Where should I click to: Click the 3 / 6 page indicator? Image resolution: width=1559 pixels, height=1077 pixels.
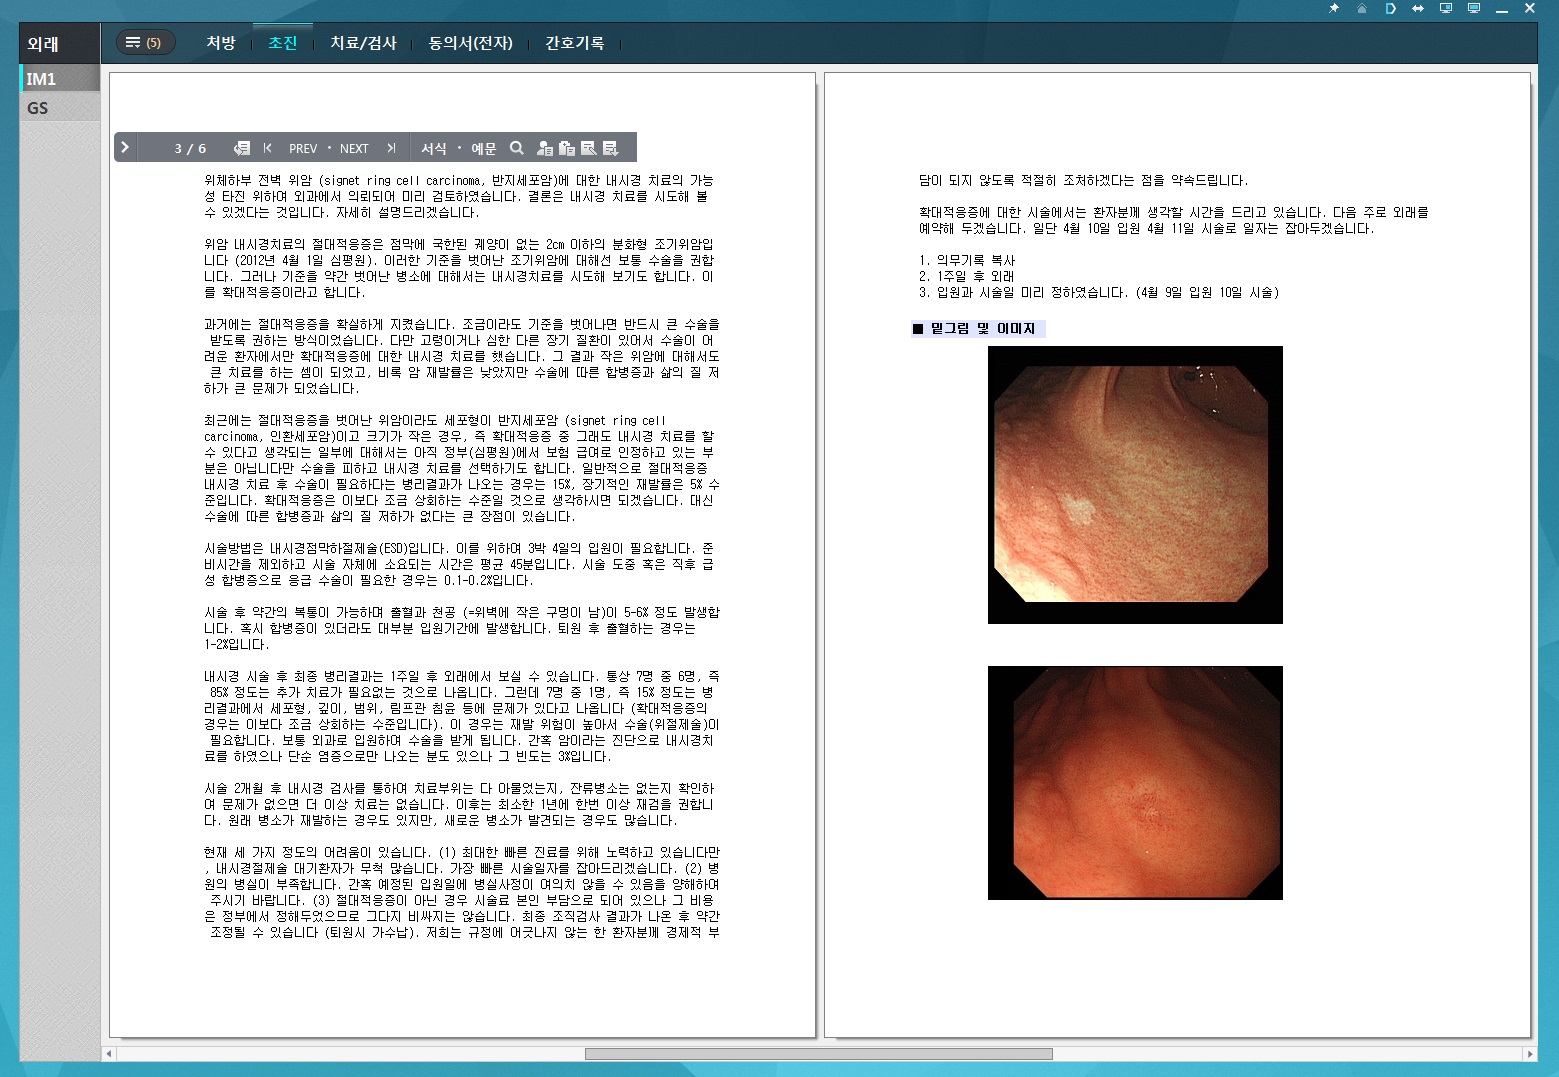click(190, 148)
